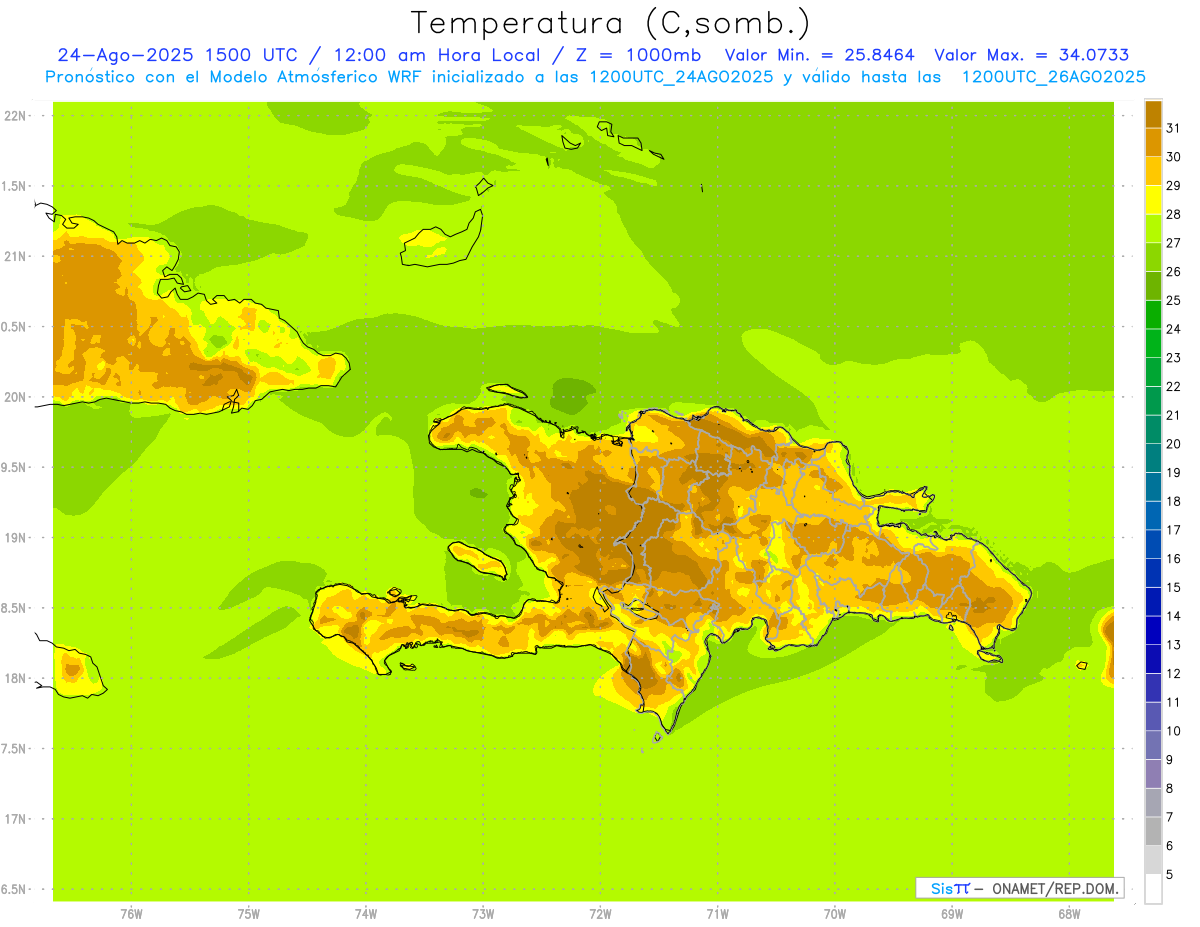Click the '20N' latitude label
The image size is (1200, 927).
click(15, 397)
